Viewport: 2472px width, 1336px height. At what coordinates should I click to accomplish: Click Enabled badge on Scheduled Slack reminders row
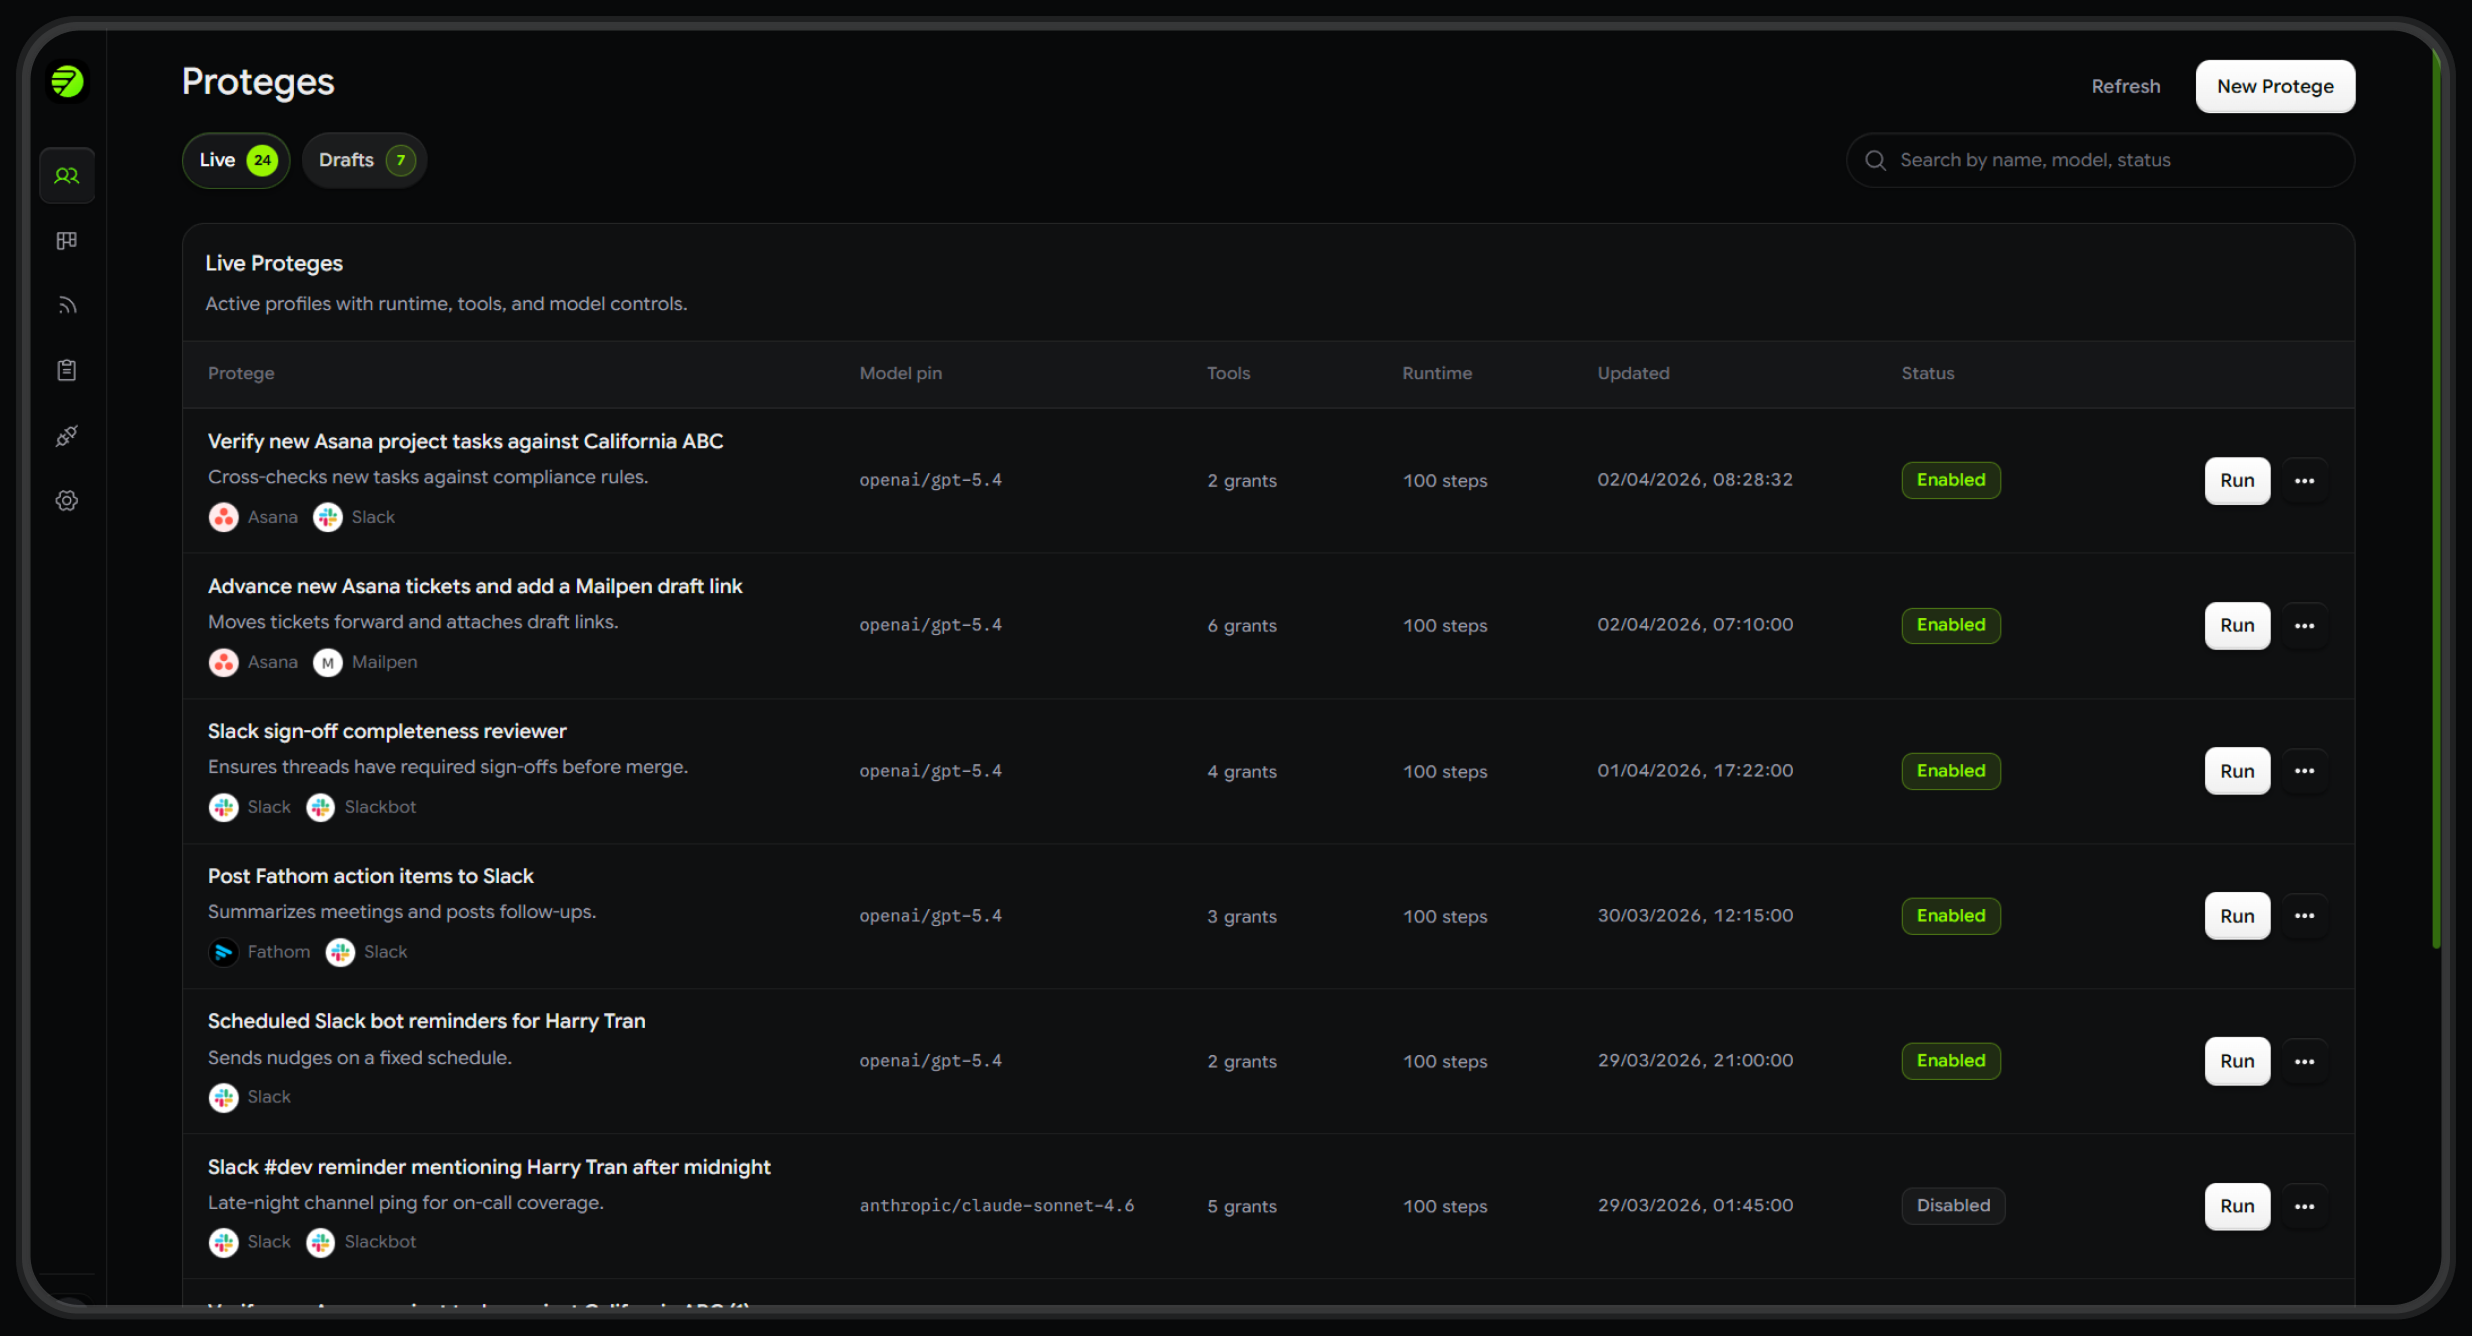(x=1950, y=1061)
